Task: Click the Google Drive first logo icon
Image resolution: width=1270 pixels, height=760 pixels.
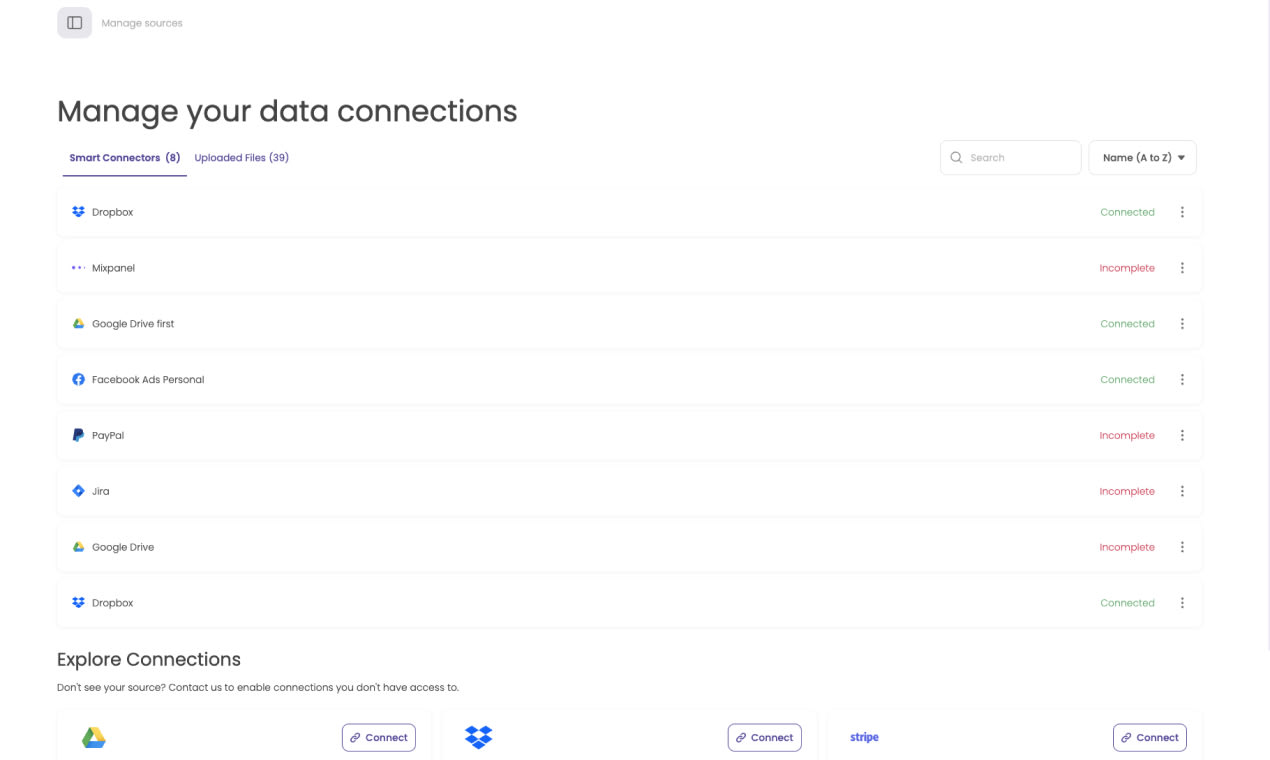Action: click(78, 324)
